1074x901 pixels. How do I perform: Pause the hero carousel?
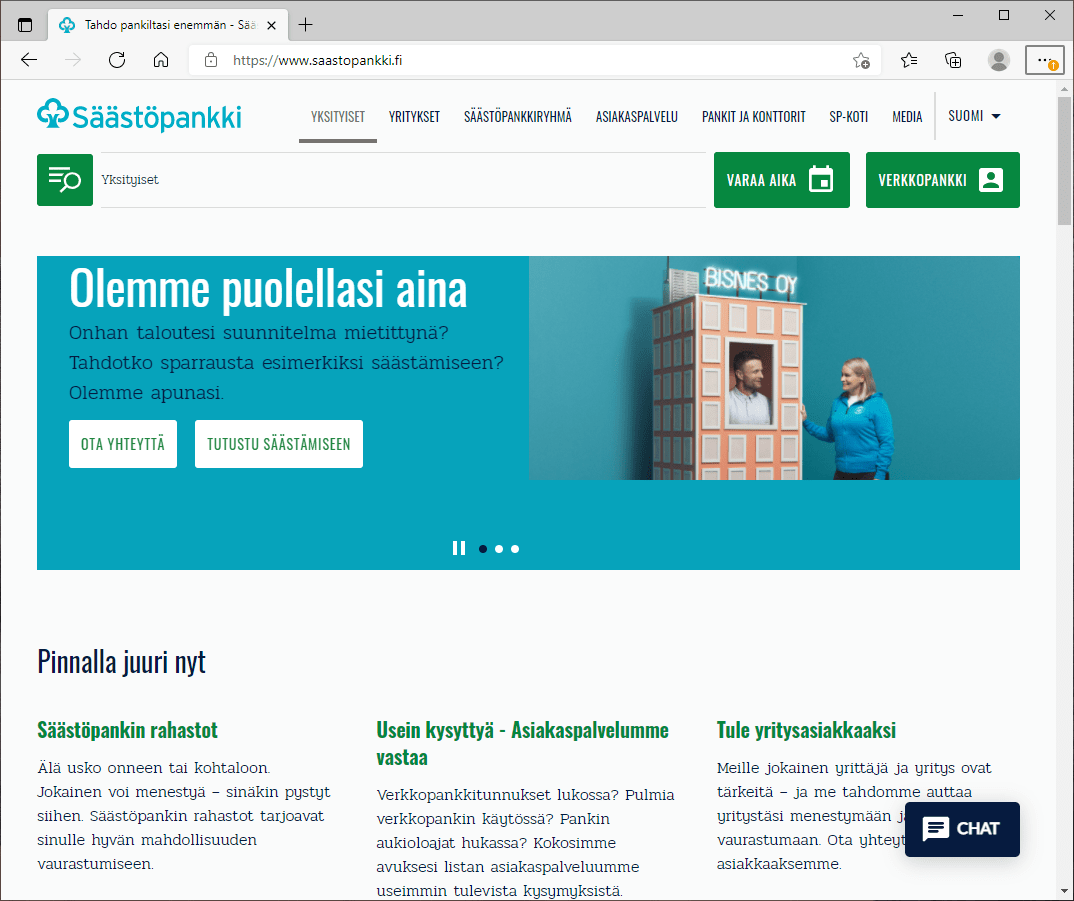[459, 548]
